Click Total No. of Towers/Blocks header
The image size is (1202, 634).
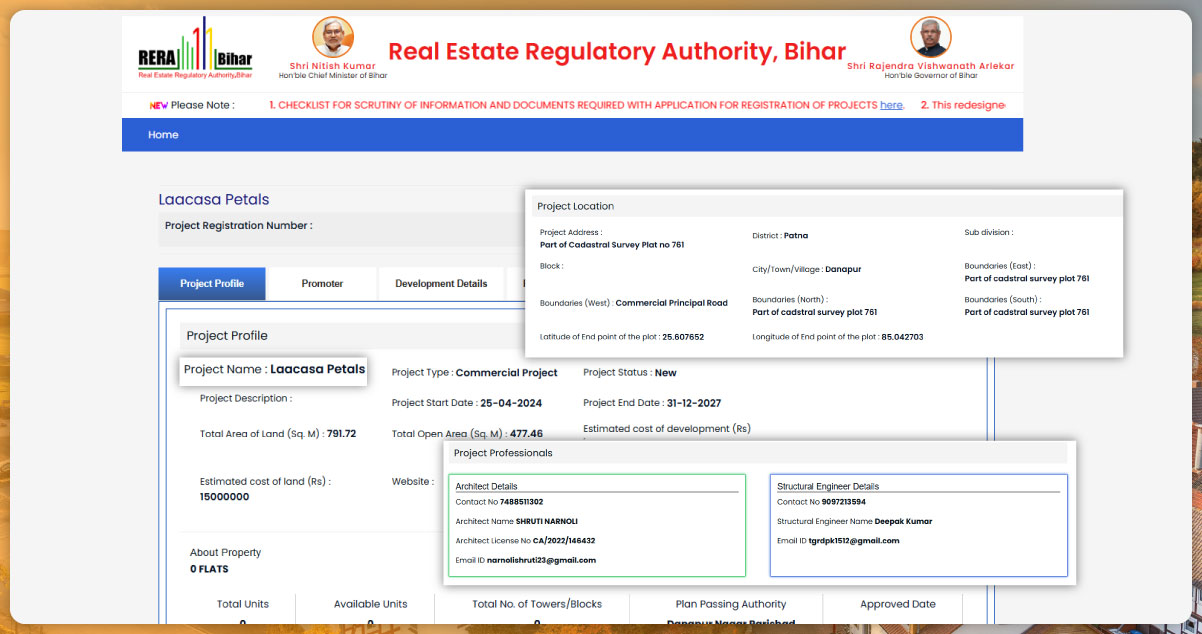pyautogui.click(x=537, y=604)
